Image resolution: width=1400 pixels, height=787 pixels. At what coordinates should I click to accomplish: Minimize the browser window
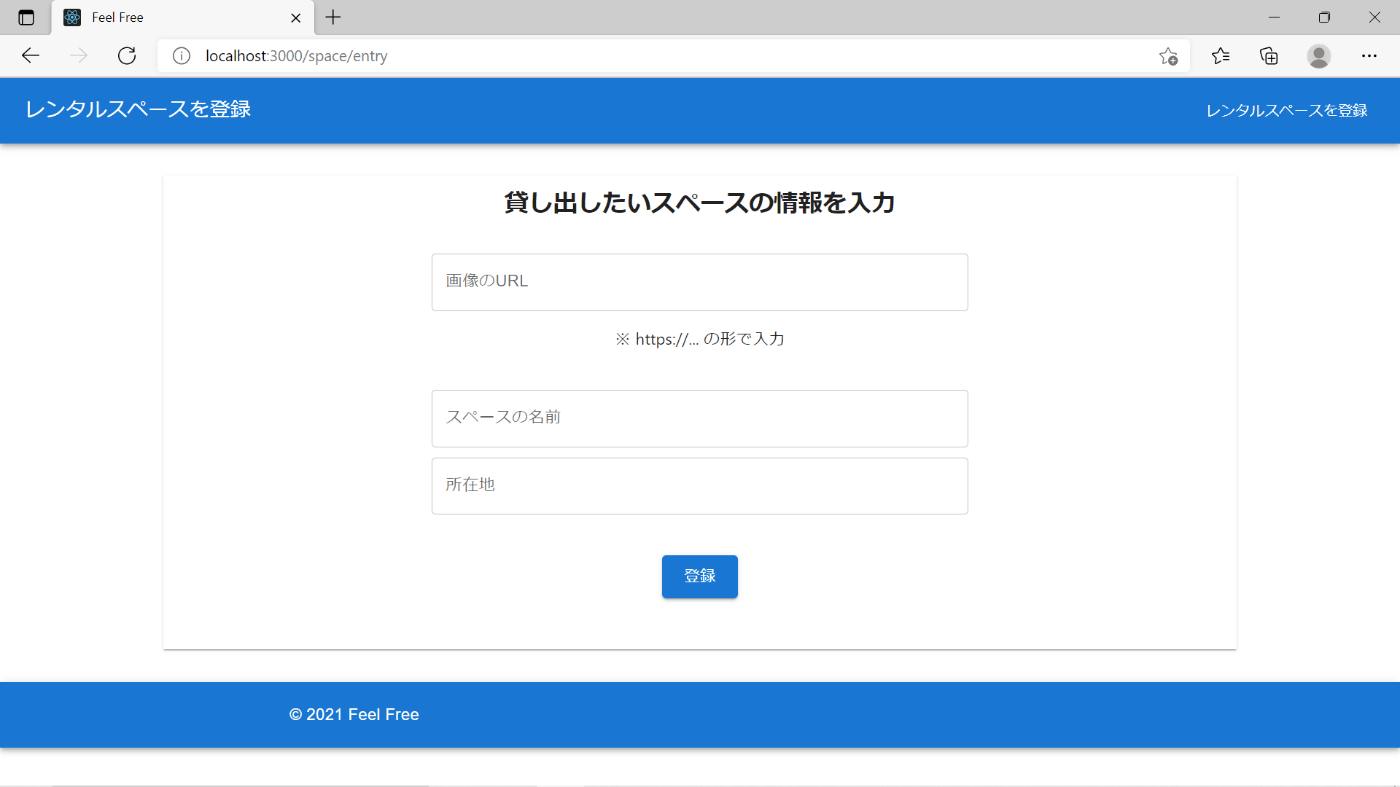[x=1274, y=17]
